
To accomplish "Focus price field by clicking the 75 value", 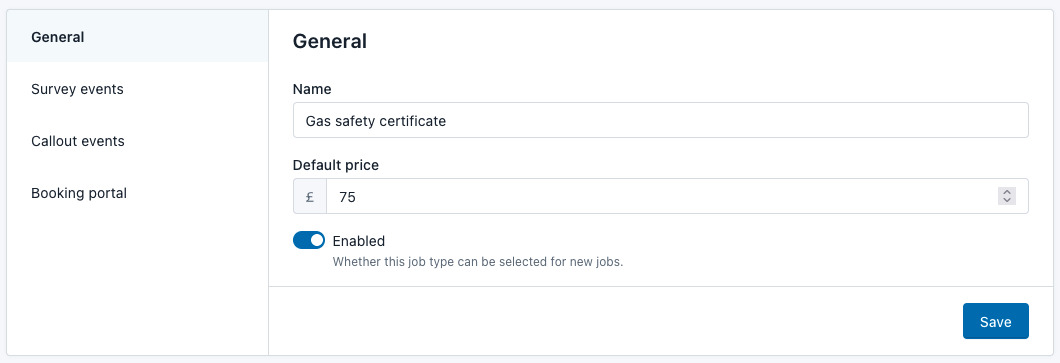I will (x=347, y=197).
